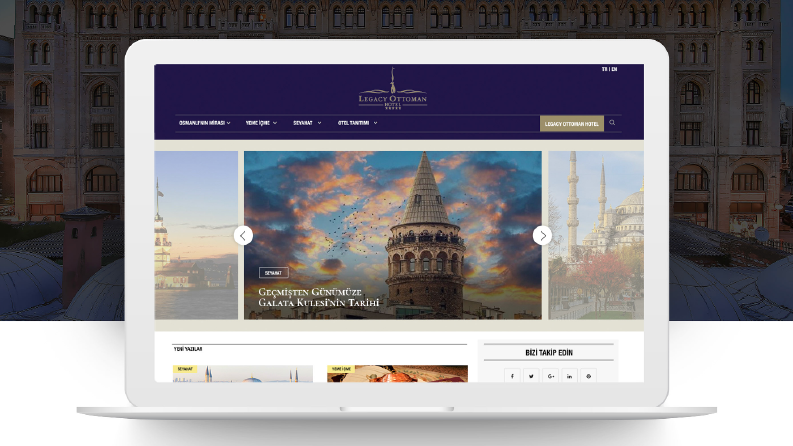
Task: Expand Otel Tanıtımı menu chevron
Action: click(x=375, y=123)
